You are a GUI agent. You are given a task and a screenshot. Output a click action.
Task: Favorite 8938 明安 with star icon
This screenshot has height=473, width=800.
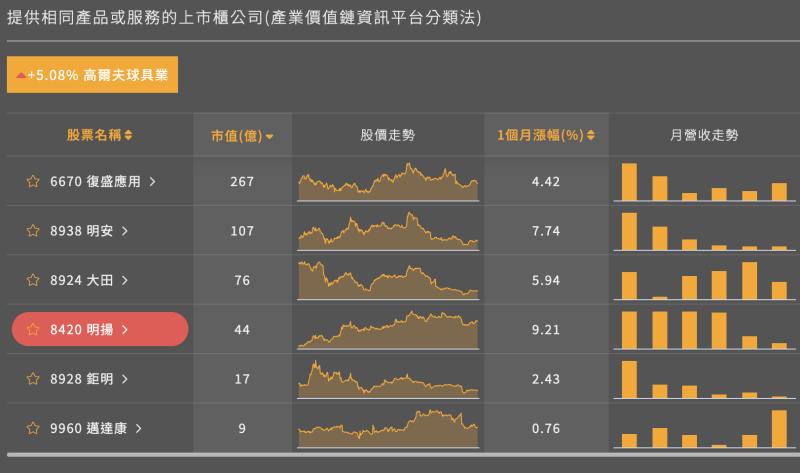coord(33,231)
